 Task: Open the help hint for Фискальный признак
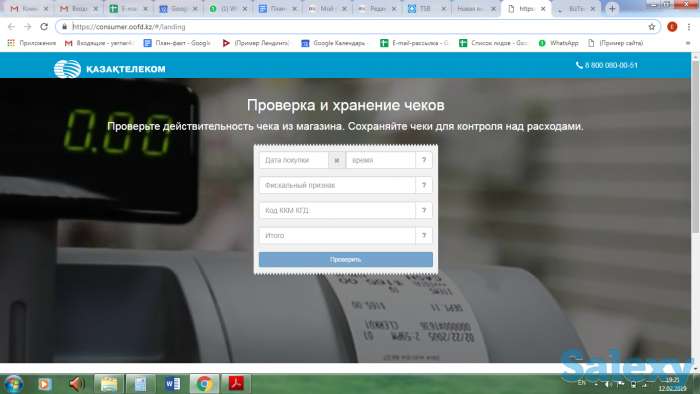pos(424,185)
